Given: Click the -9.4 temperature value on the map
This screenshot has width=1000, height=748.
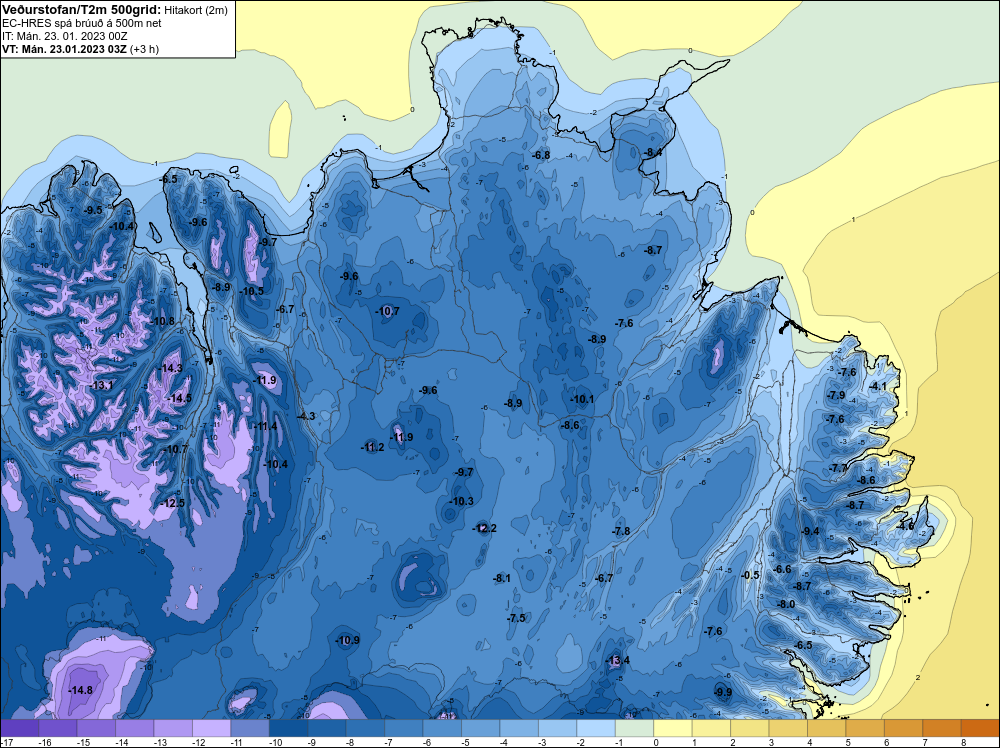Looking at the screenshot, I should pos(810,531).
